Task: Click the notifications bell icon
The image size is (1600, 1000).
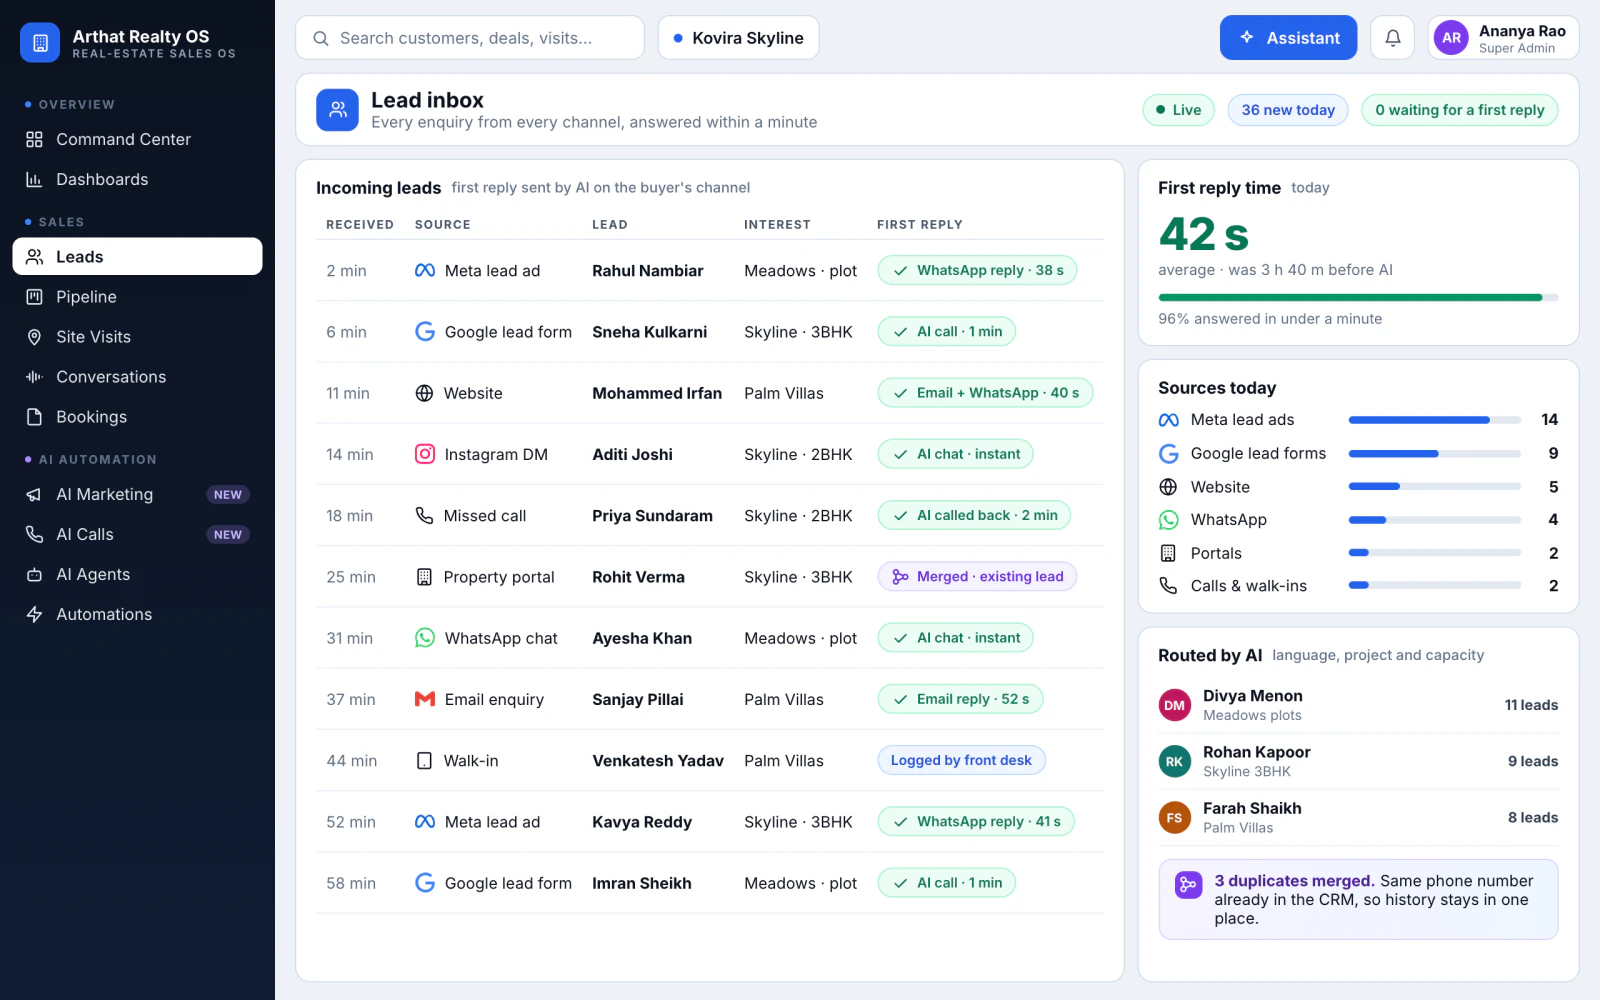Action: (1392, 38)
